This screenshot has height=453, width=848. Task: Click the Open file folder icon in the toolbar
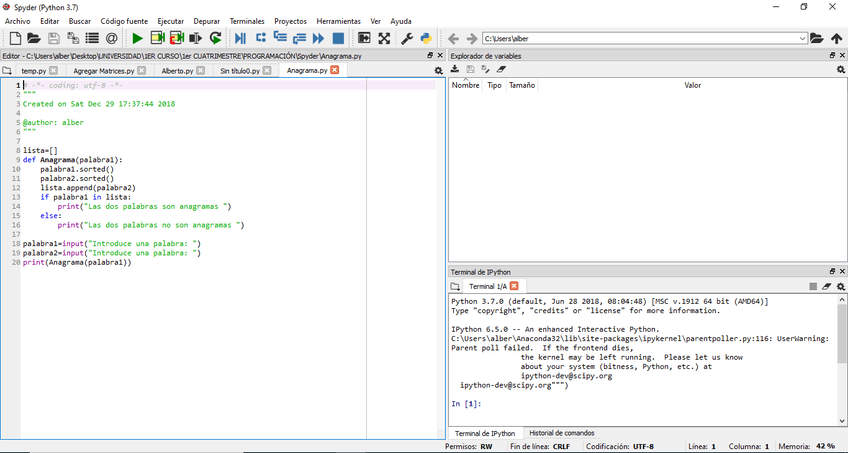click(x=33, y=39)
